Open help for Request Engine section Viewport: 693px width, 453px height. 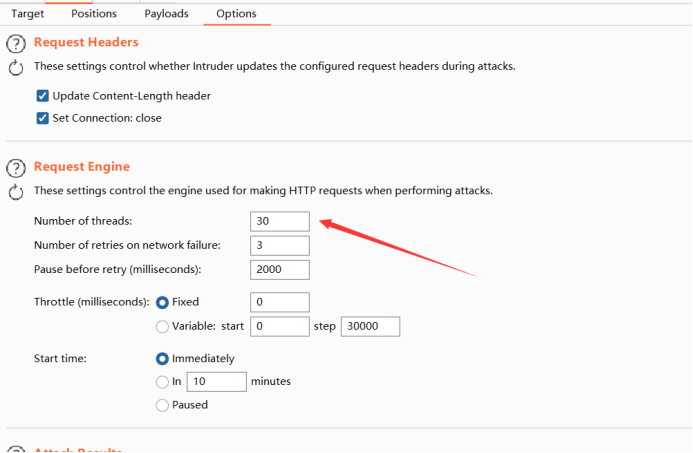coord(16,167)
